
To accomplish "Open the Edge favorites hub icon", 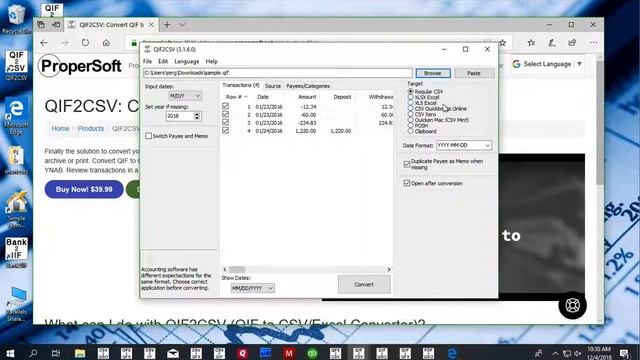I will click(x=531, y=42).
